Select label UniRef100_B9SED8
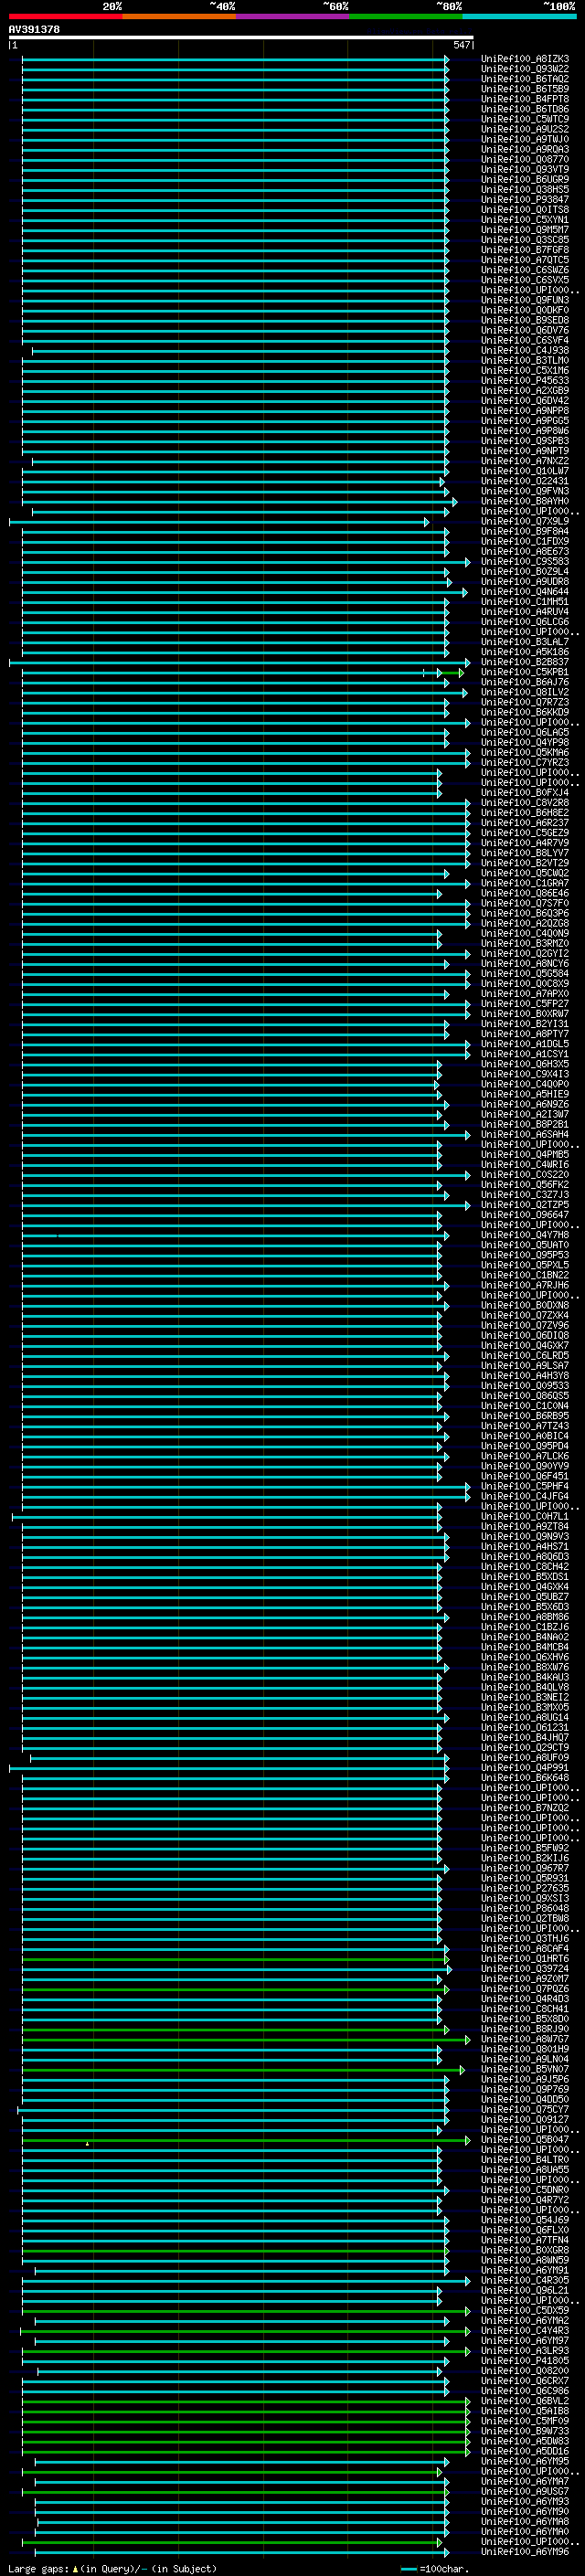 [x=525, y=320]
